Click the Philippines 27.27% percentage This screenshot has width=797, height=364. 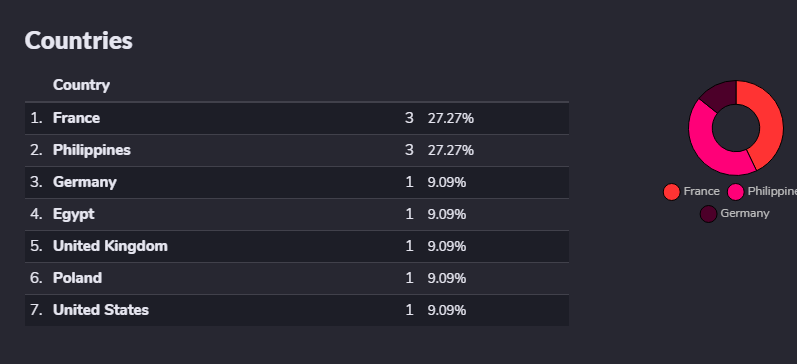pyautogui.click(x=450, y=150)
